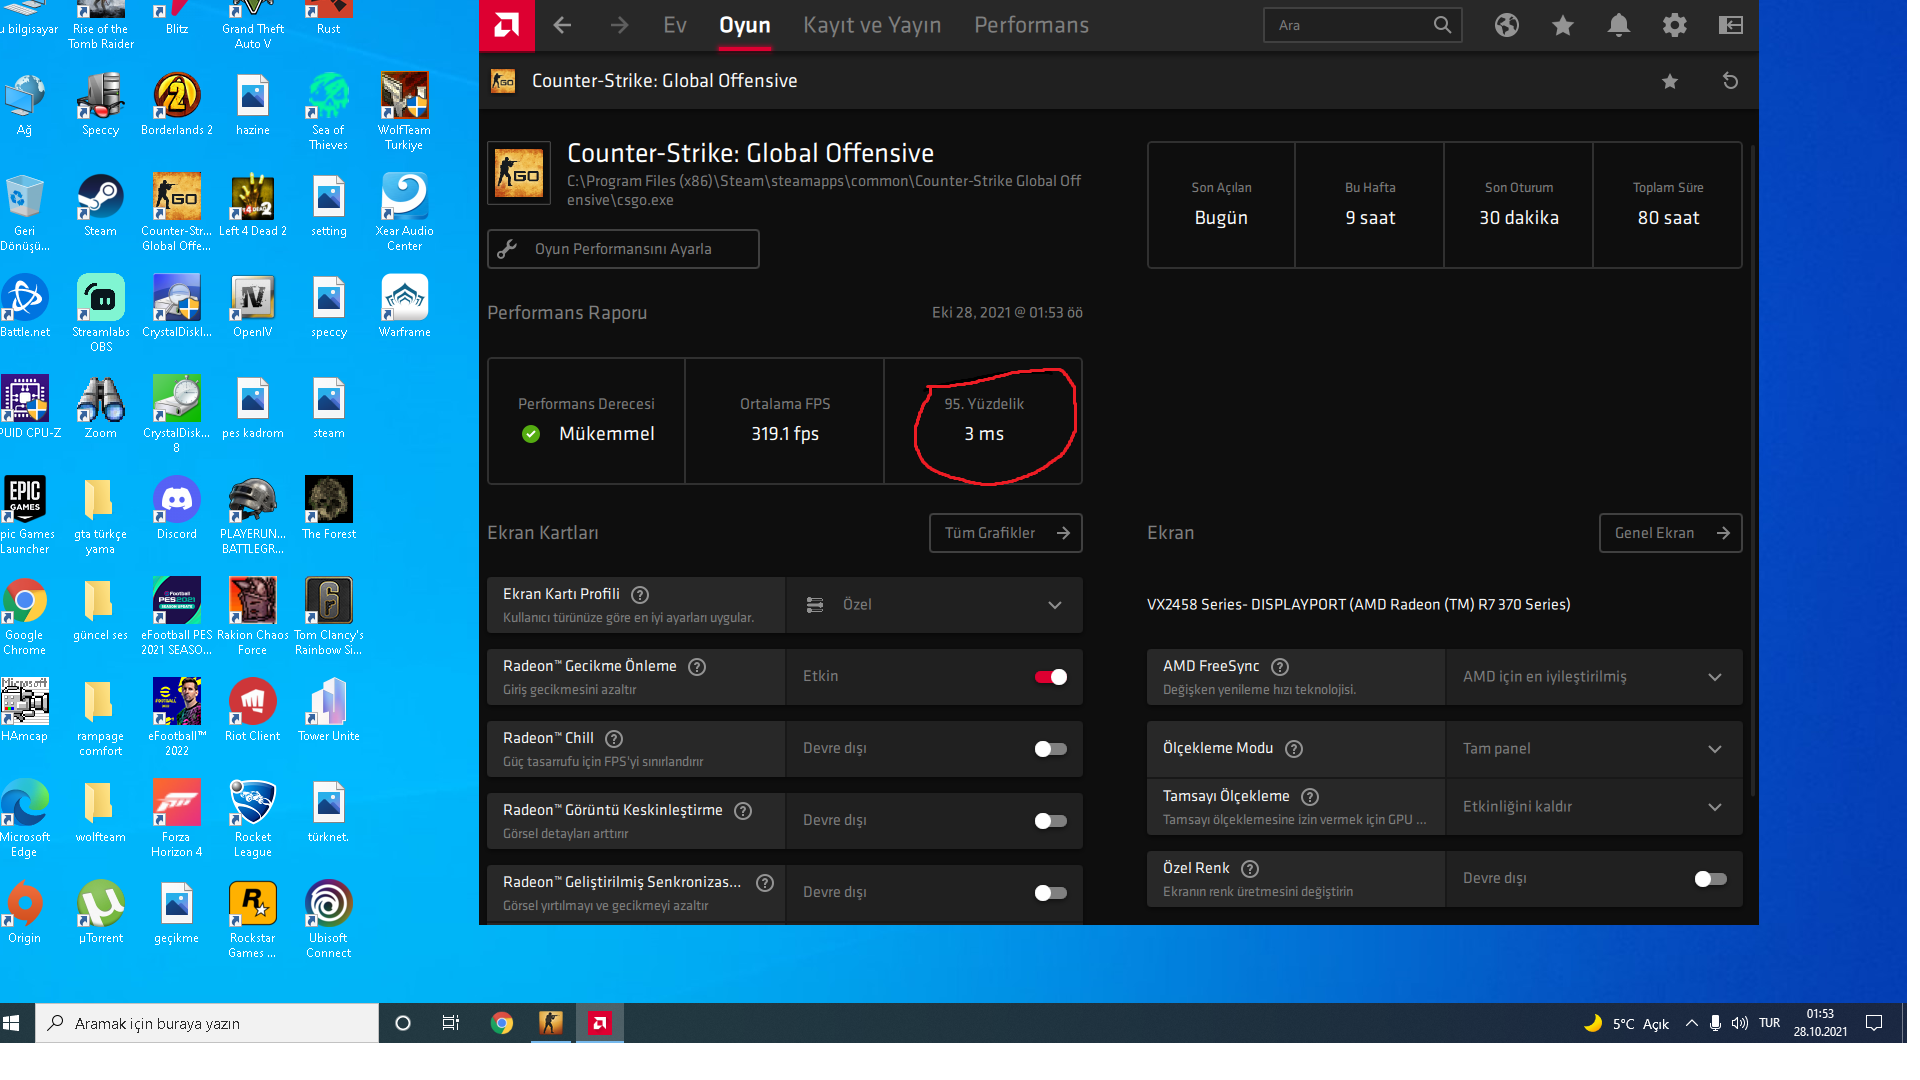Click the Ara search field
The image size is (1920, 1080).
[x=1350, y=26]
